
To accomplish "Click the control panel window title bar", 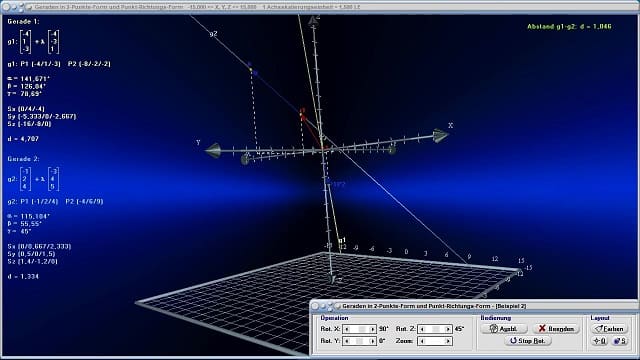I will [473, 306].
